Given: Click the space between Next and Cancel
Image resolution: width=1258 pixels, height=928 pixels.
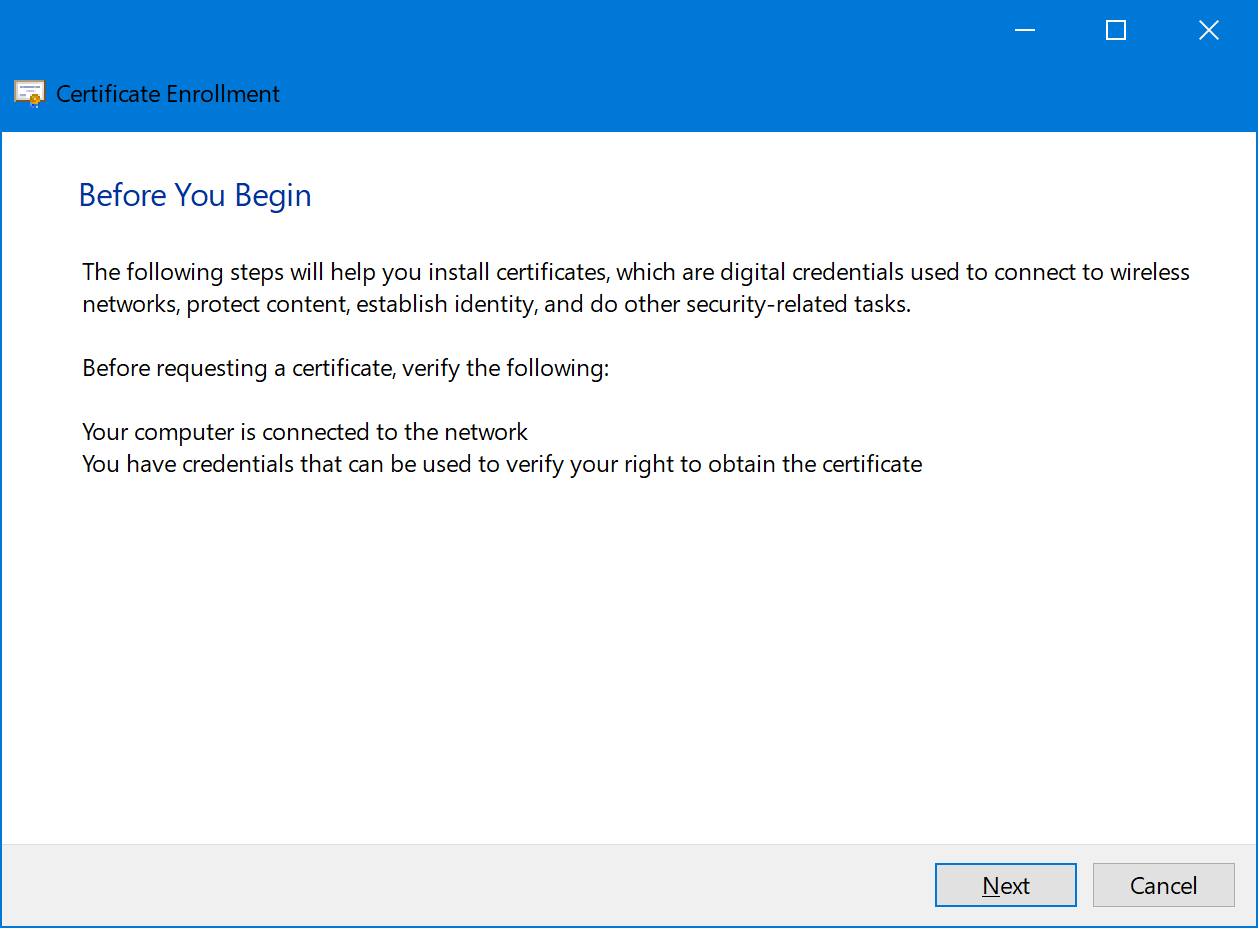Looking at the screenshot, I should coord(1085,885).
